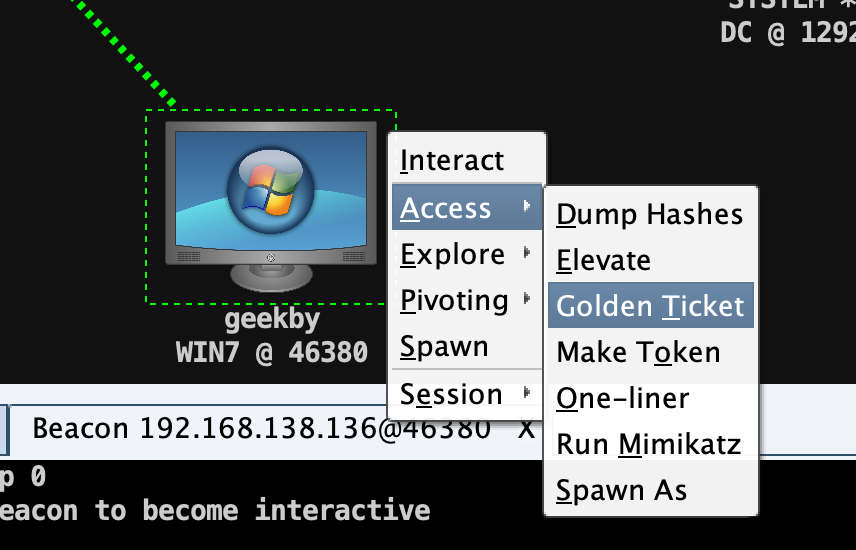Choose Spawn from the context menu
Image resolution: width=856 pixels, height=550 pixels.
click(467, 346)
